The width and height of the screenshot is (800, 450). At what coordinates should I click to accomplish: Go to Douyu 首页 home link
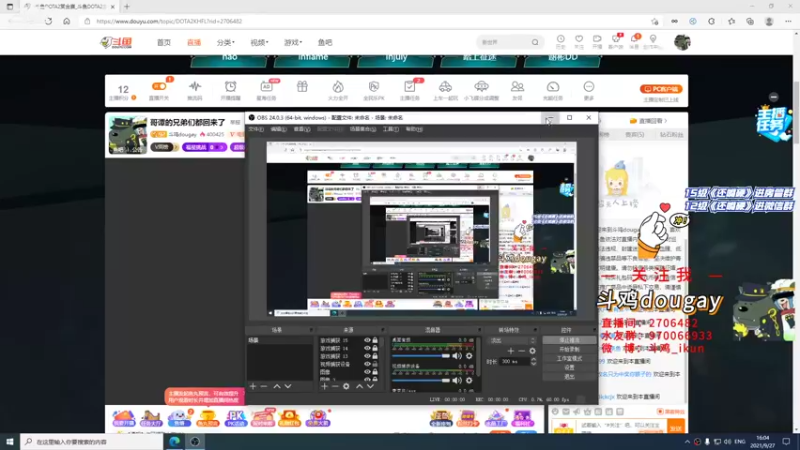pos(164,42)
